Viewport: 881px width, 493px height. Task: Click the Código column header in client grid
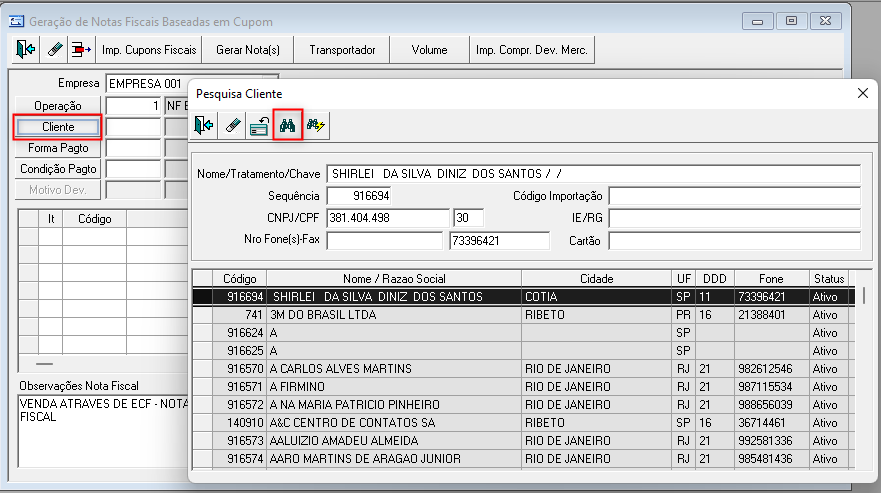click(239, 278)
